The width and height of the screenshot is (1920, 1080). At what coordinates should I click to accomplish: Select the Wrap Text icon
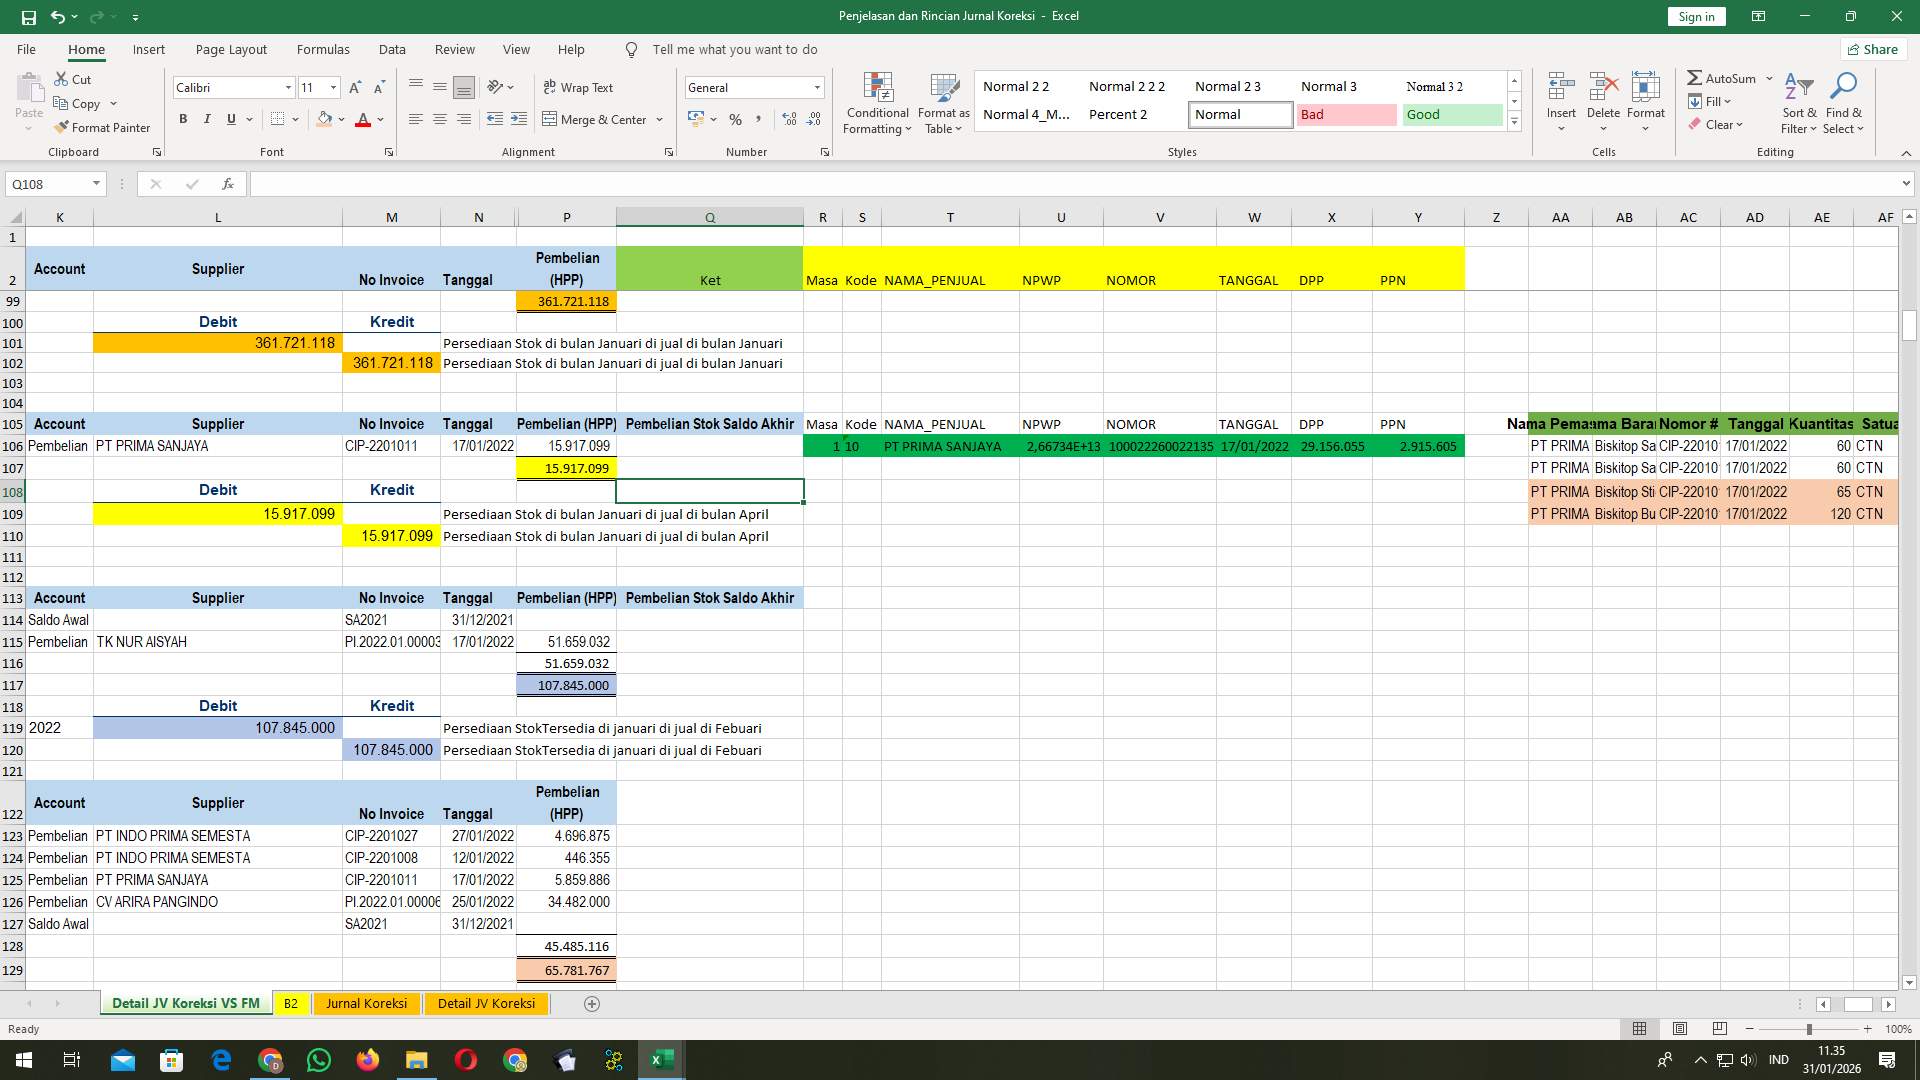(x=578, y=88)
